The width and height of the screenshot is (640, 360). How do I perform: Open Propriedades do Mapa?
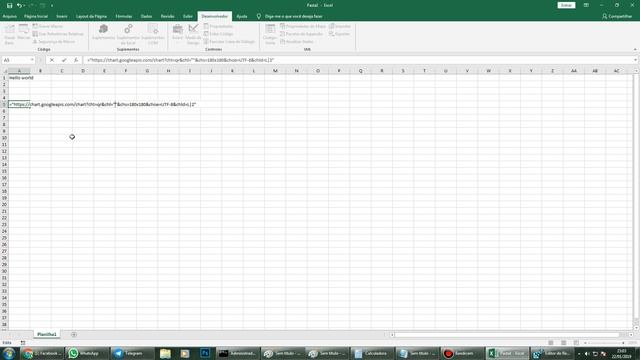[x=303, y=26]
